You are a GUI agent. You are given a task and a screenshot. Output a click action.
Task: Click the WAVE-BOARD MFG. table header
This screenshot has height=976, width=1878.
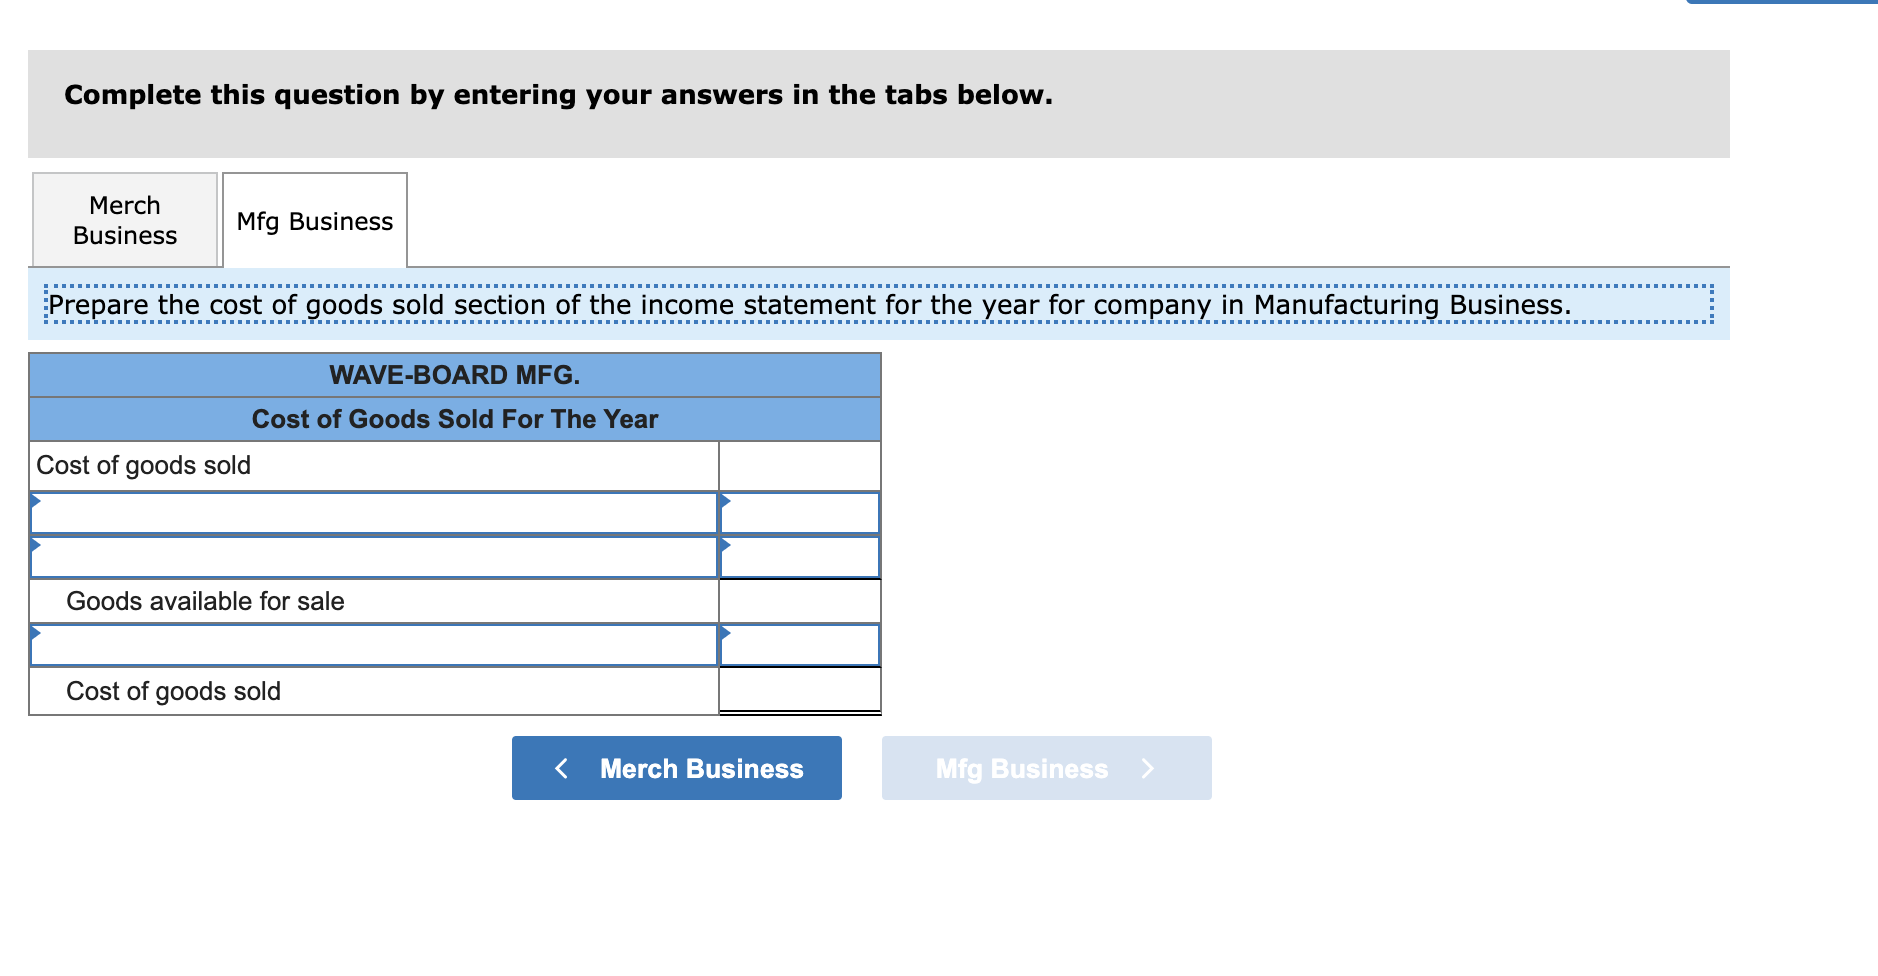pyautogui.click(x=455, y=375)
